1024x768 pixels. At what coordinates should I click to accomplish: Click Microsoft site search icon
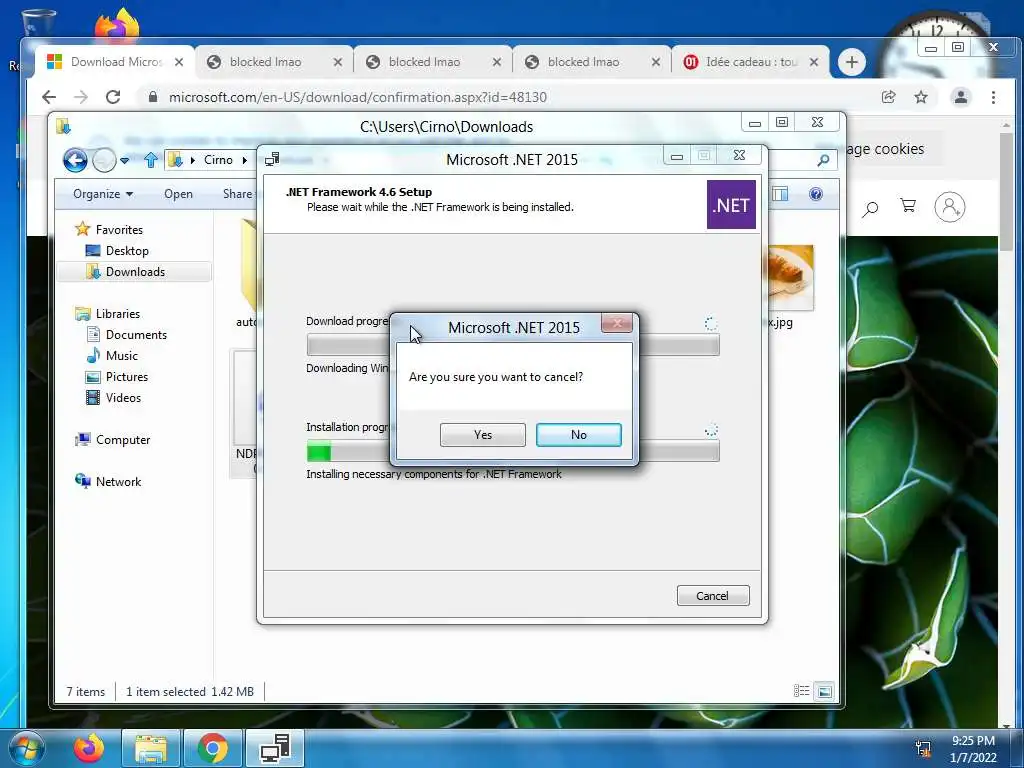pos(870,208)
